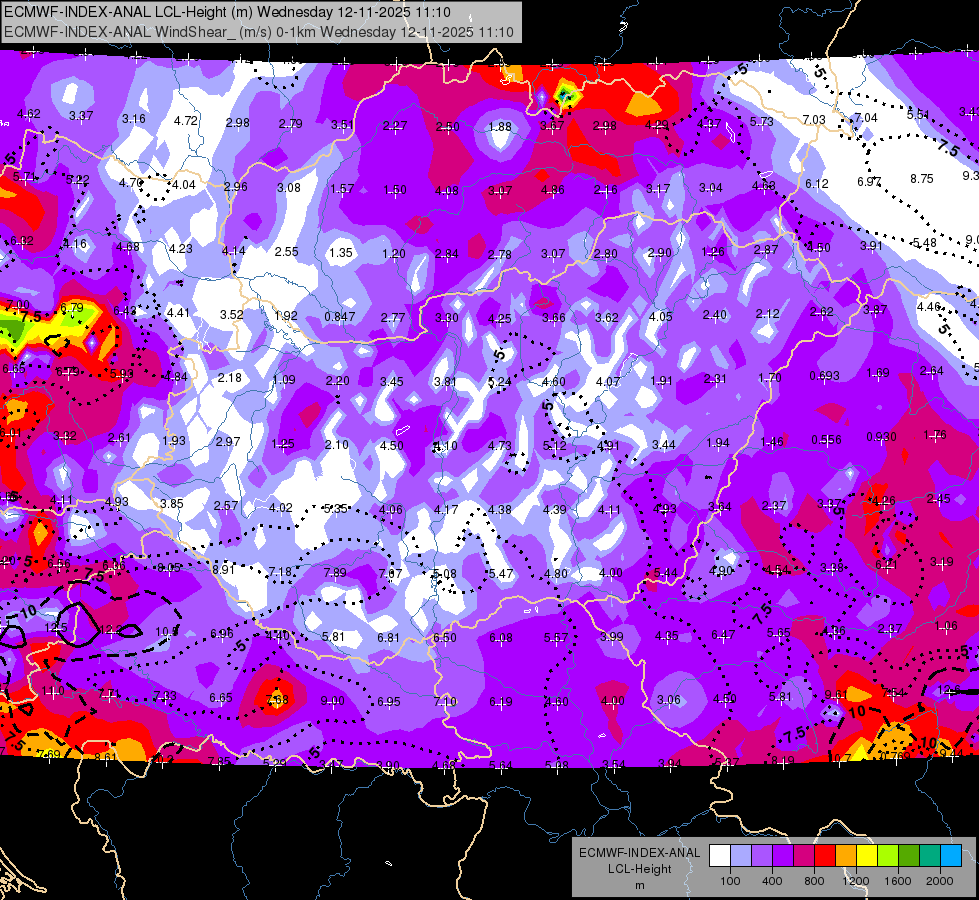979x900 pixels.
Task: Click the wind shear value '8.75'
Action: pyautogui.click(x=922, y=179)
